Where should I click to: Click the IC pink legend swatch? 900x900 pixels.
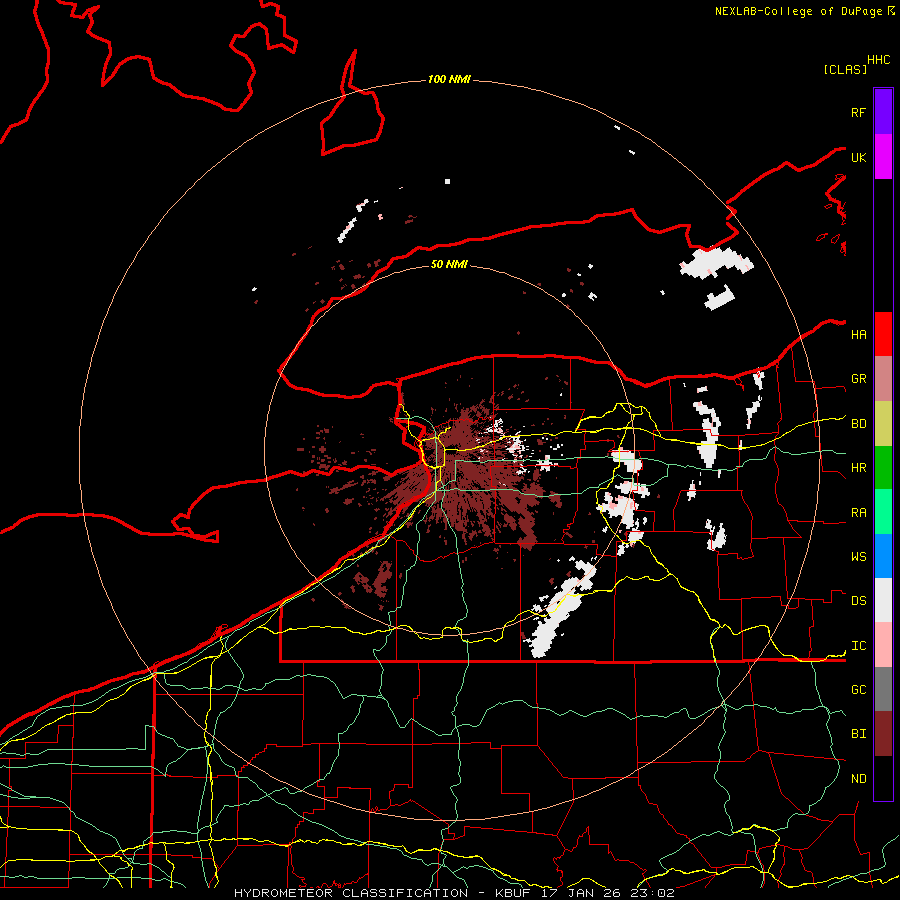883,645
